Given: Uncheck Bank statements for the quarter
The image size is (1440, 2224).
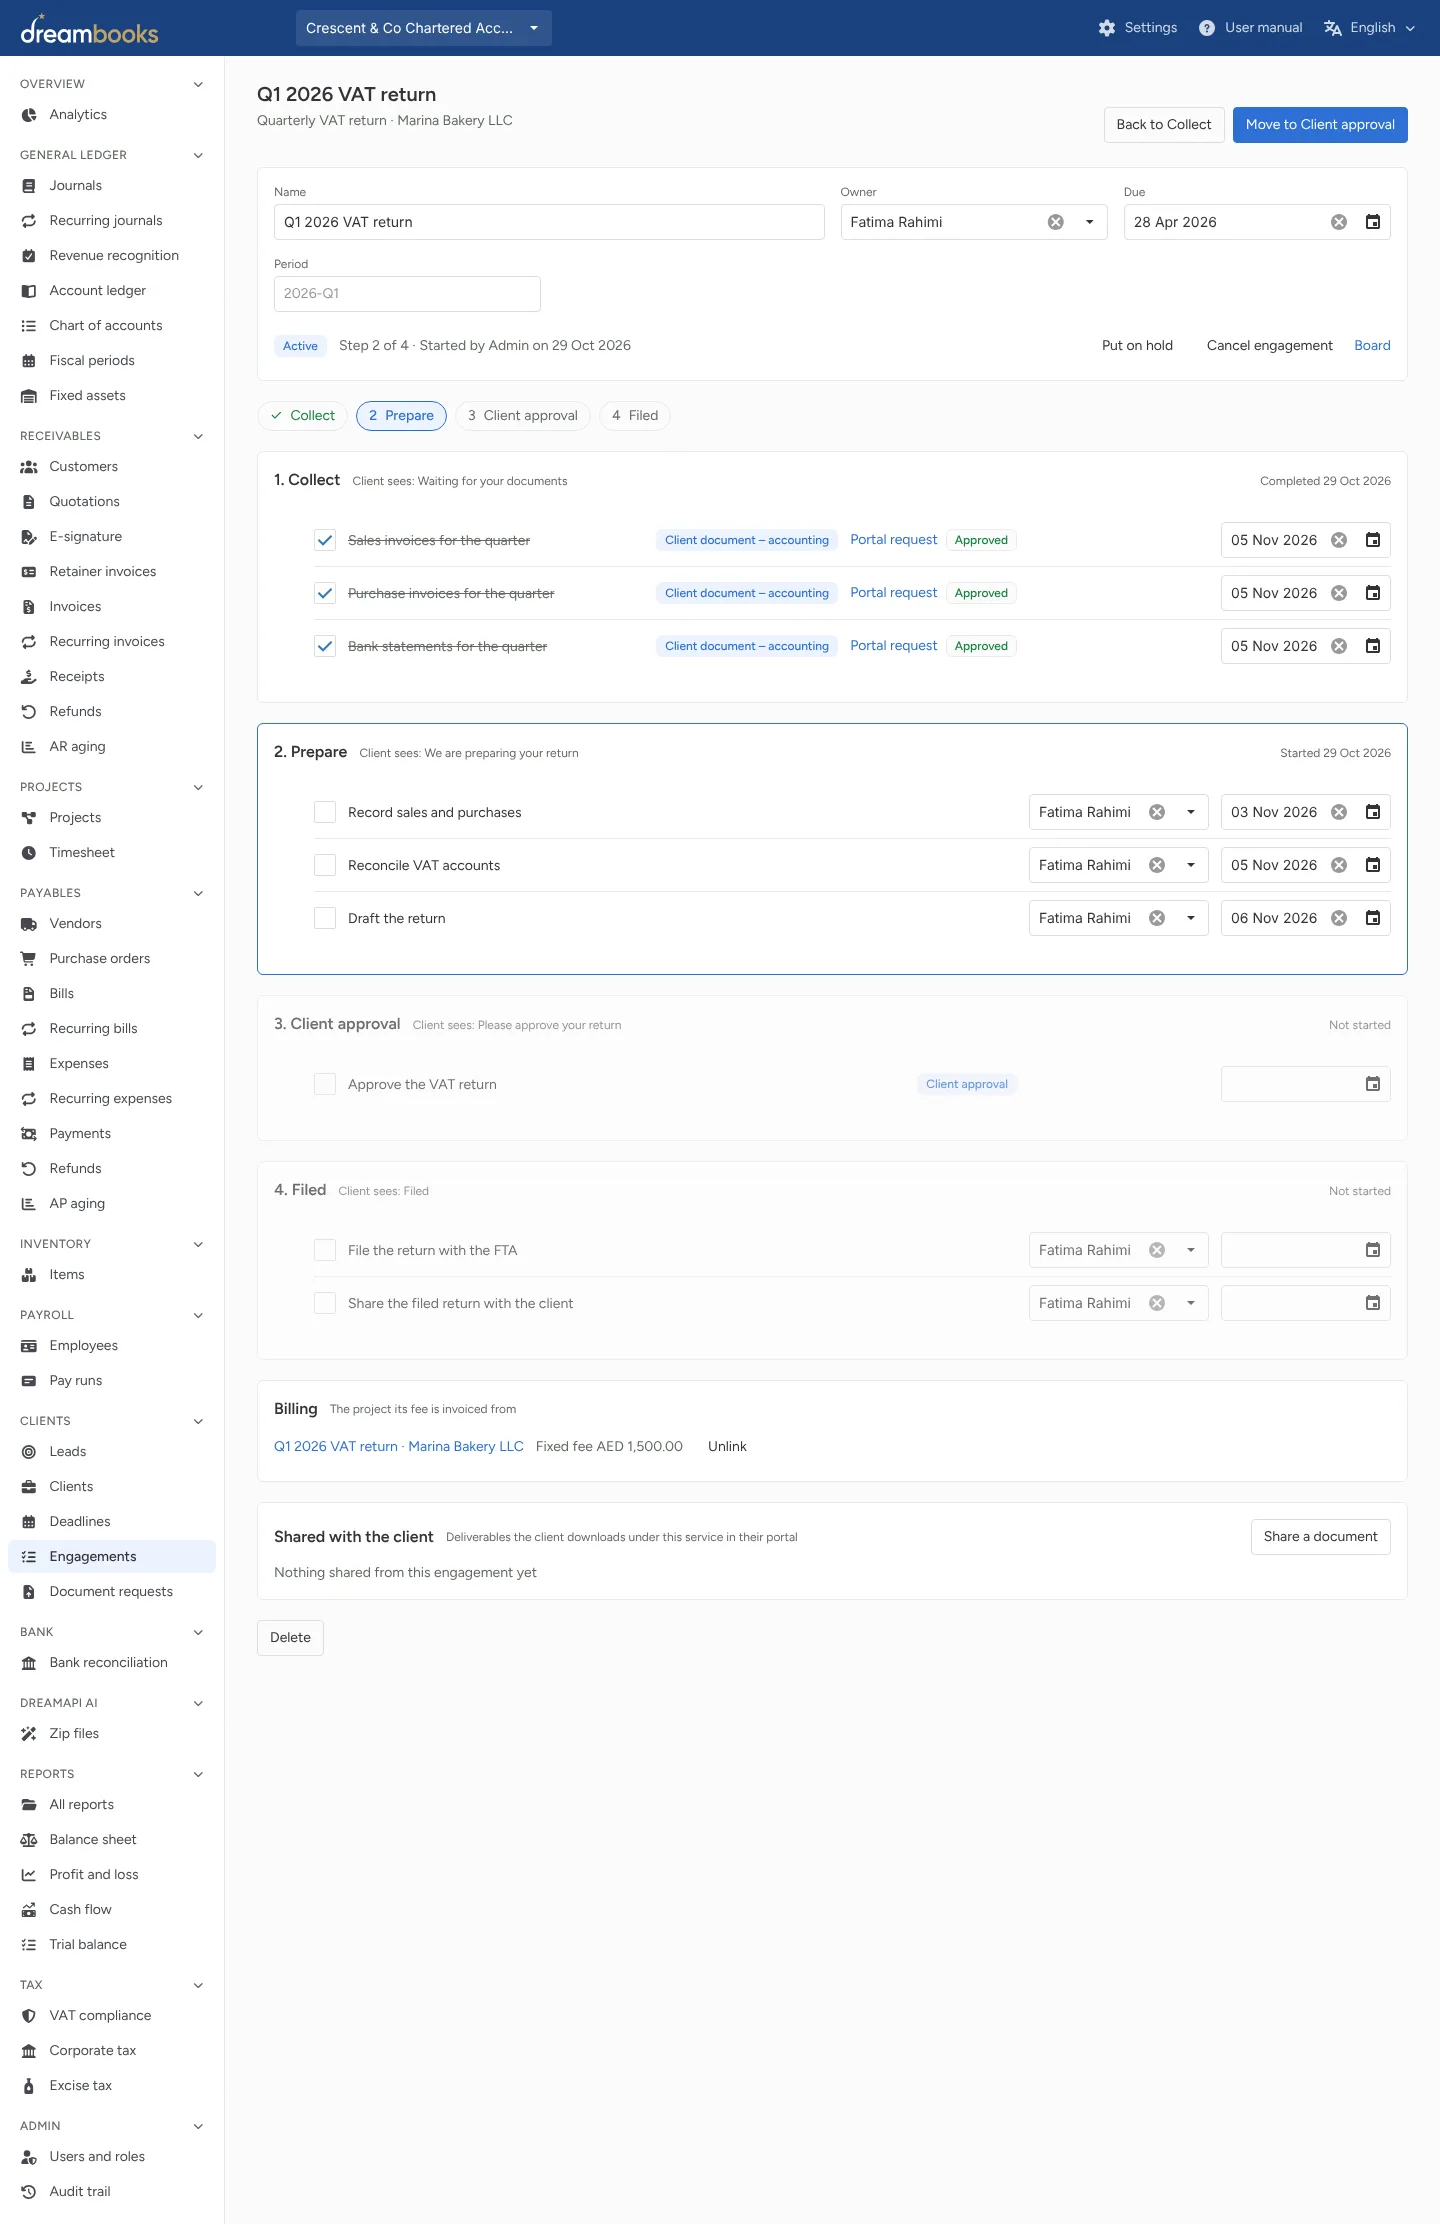Looking at the screenshot, I should (x=325, y=646).
